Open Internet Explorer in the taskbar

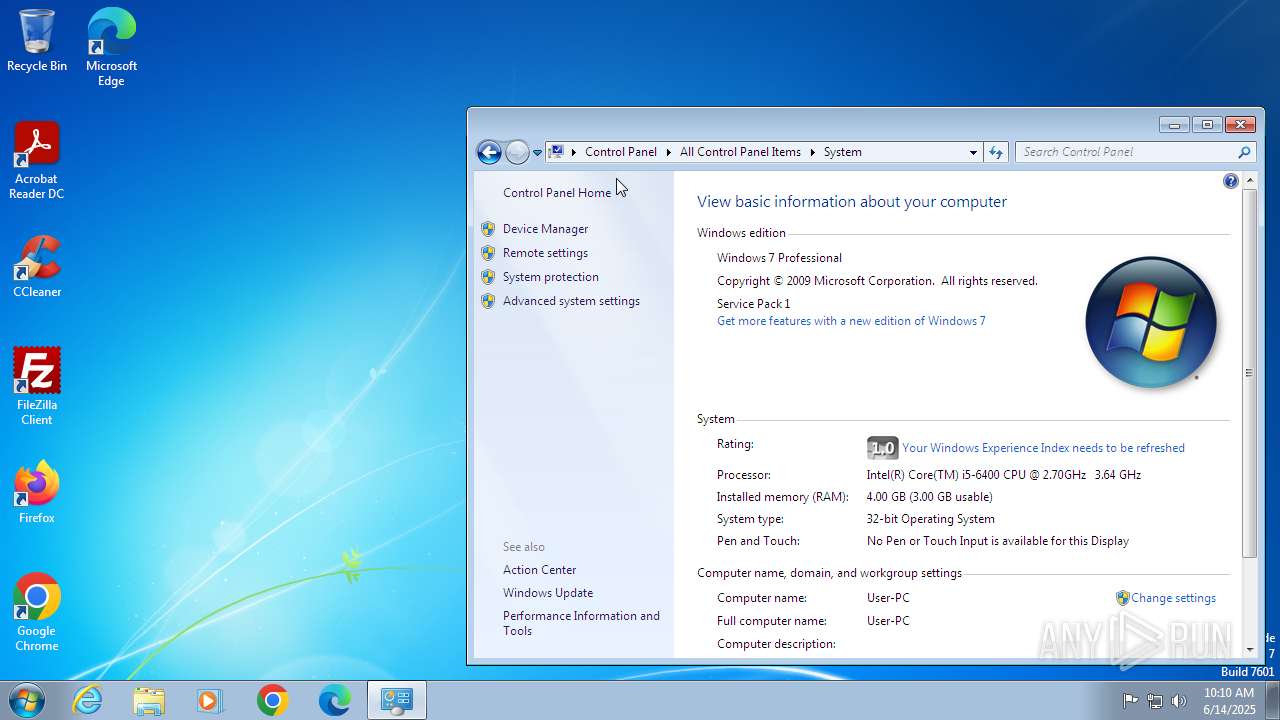[88, 700]
